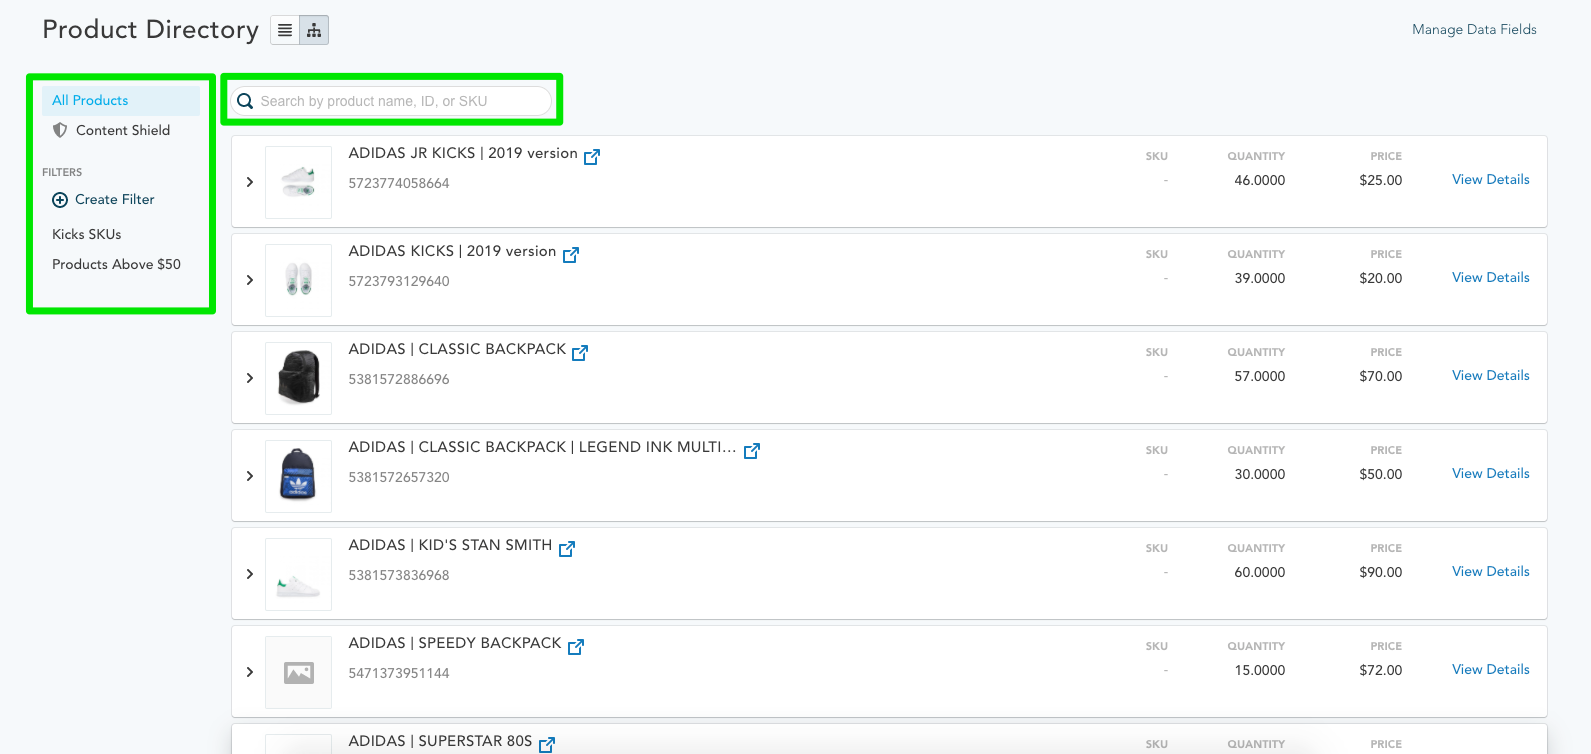Open external link for KID'S STAN SMITH
The width and height of the screenshot is (1591, 754).
pyautogui.click(x=567, y=549)
